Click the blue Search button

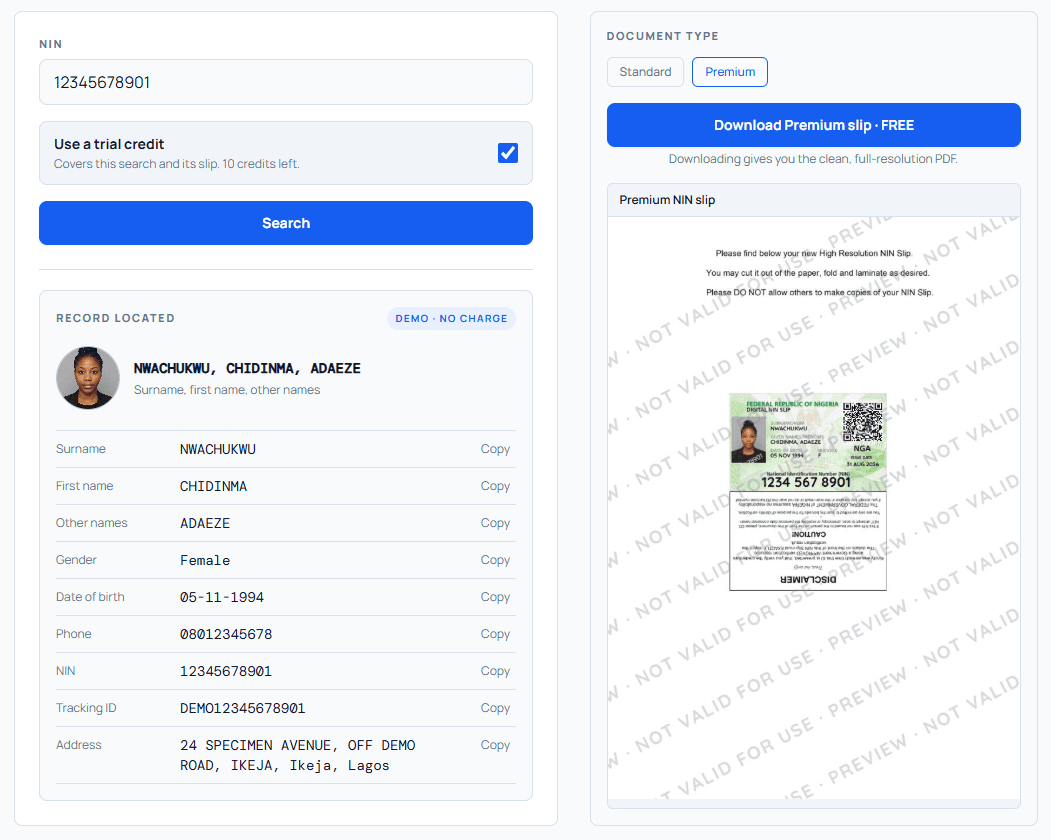286,223
